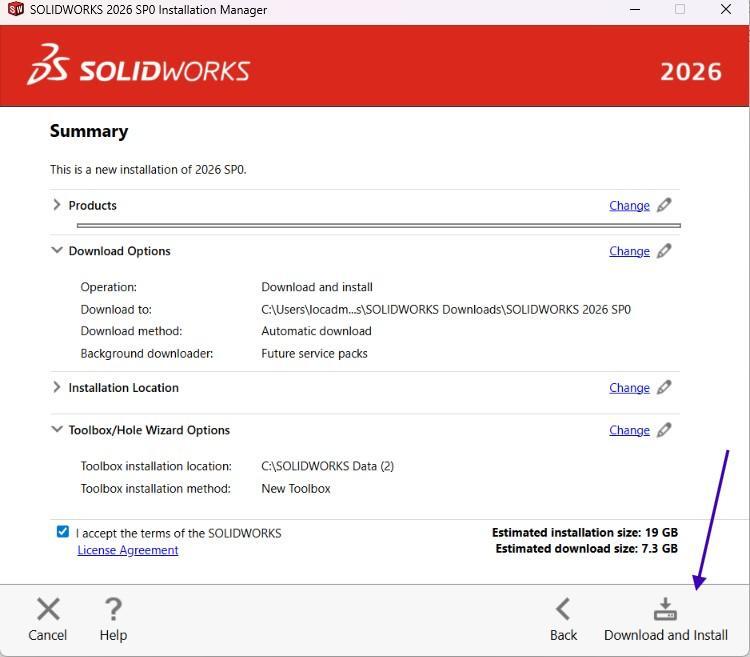The width and height of the screenshot is (750, 657).
Task: Collapse the Toolbox/Hole Wizard Options section
Action: click(57, 429)
